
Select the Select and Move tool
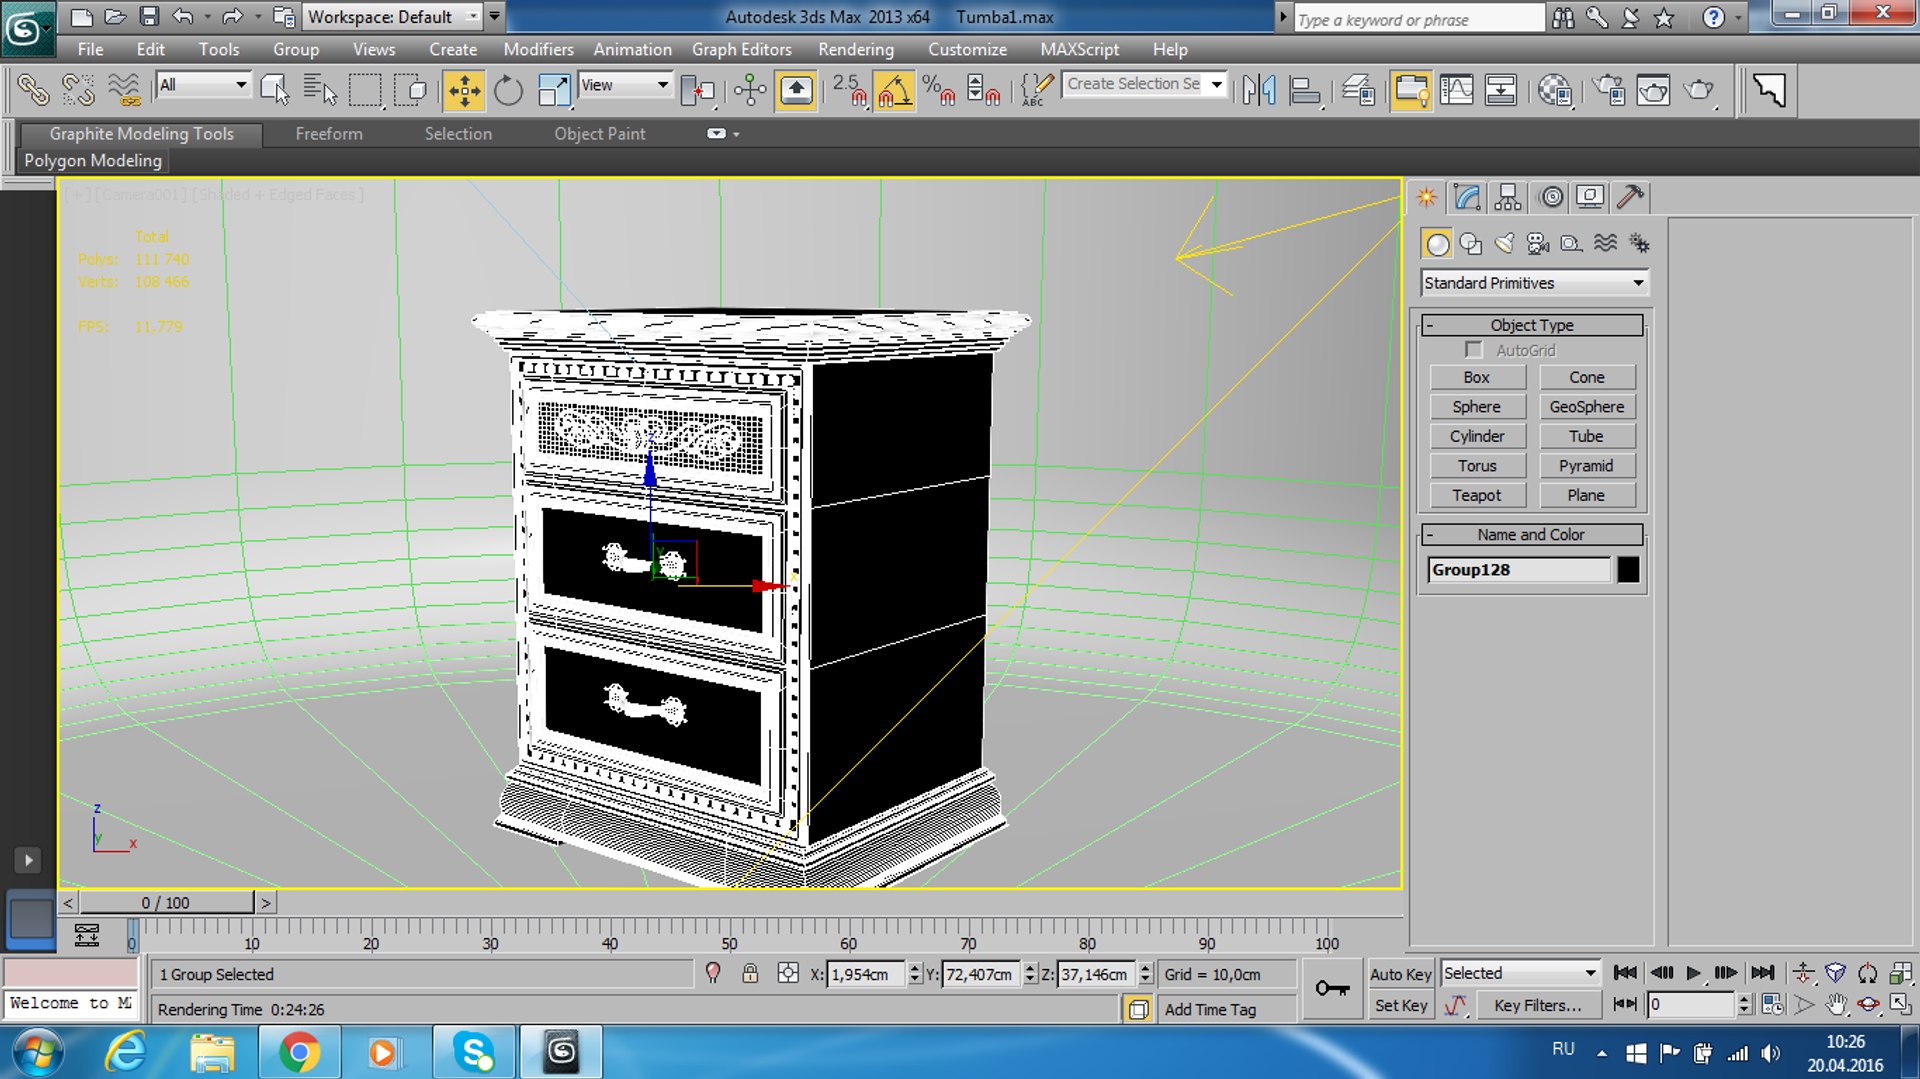click(x=464, y=90)
